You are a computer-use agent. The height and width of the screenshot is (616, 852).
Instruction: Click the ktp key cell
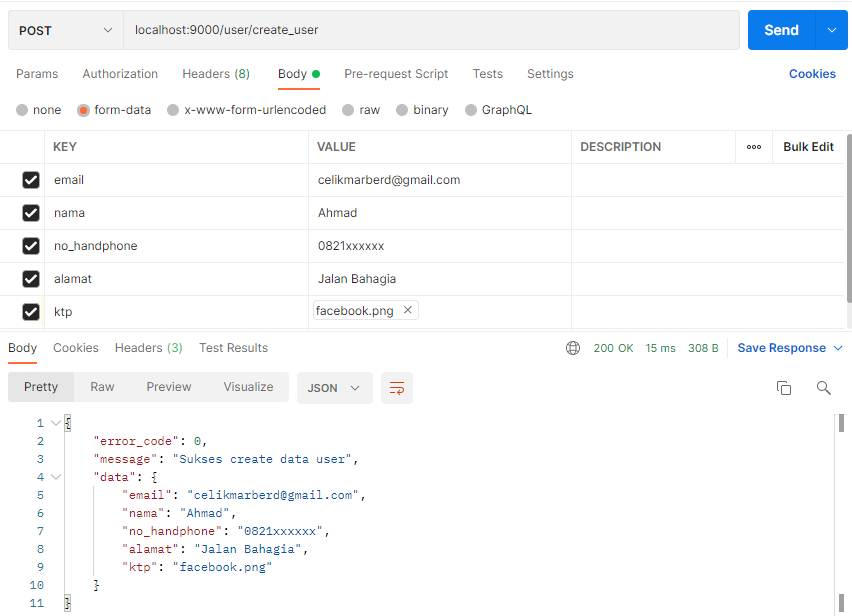(177, 312)
